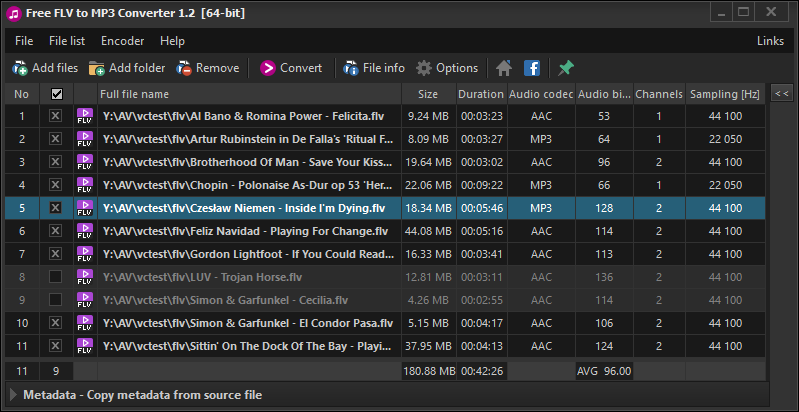799x412 pixels.
Task: Sort by the Audio codec header
Action: (541, 94)
